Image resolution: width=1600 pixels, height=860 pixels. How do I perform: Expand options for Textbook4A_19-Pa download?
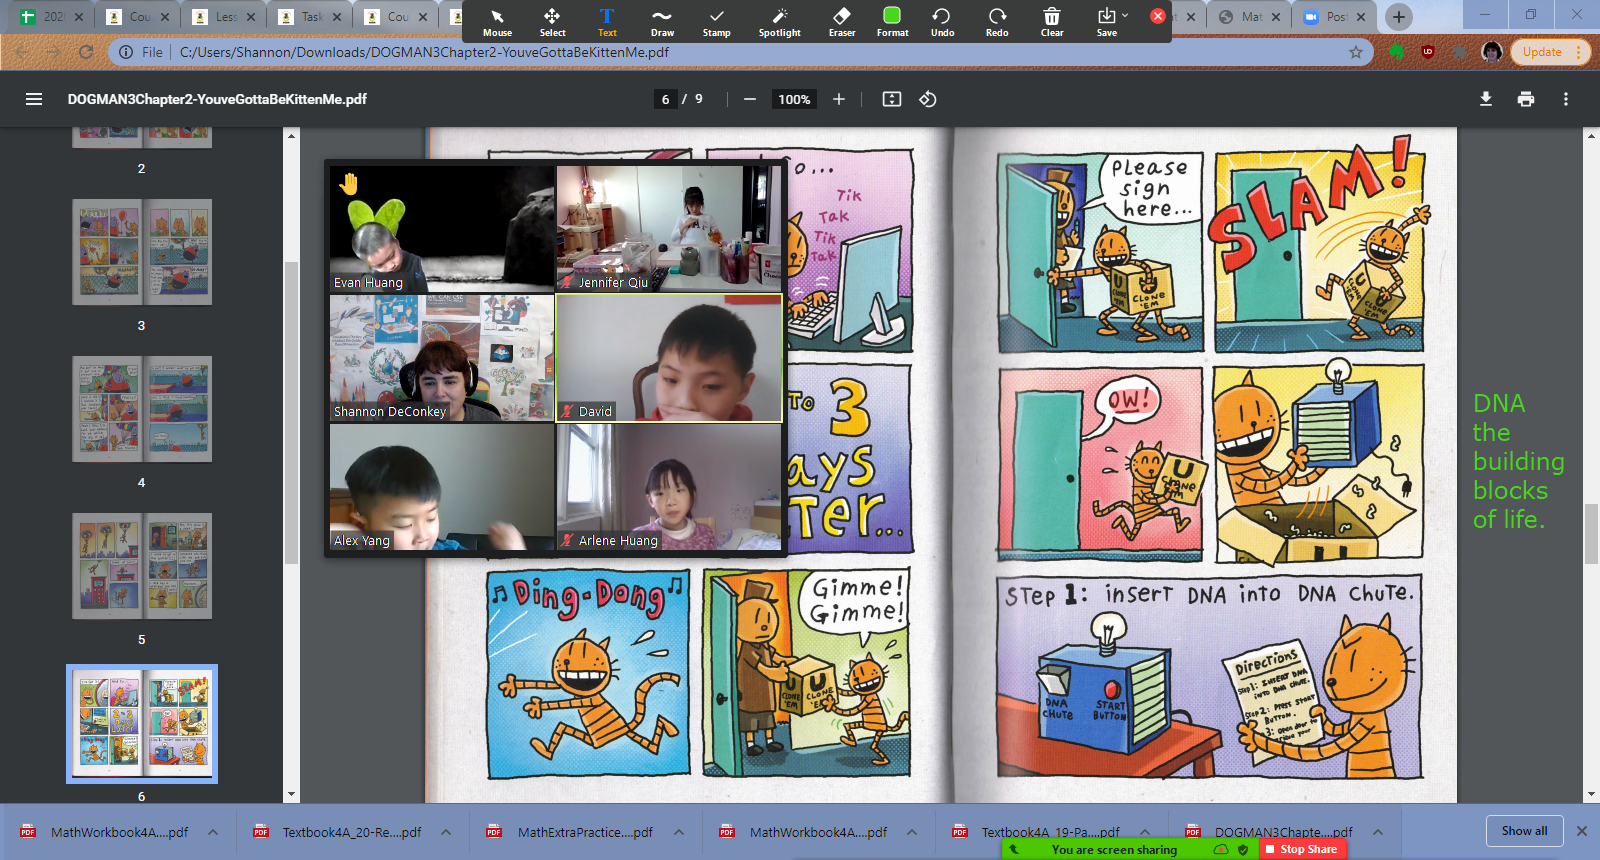click(x=1145, y=832)
